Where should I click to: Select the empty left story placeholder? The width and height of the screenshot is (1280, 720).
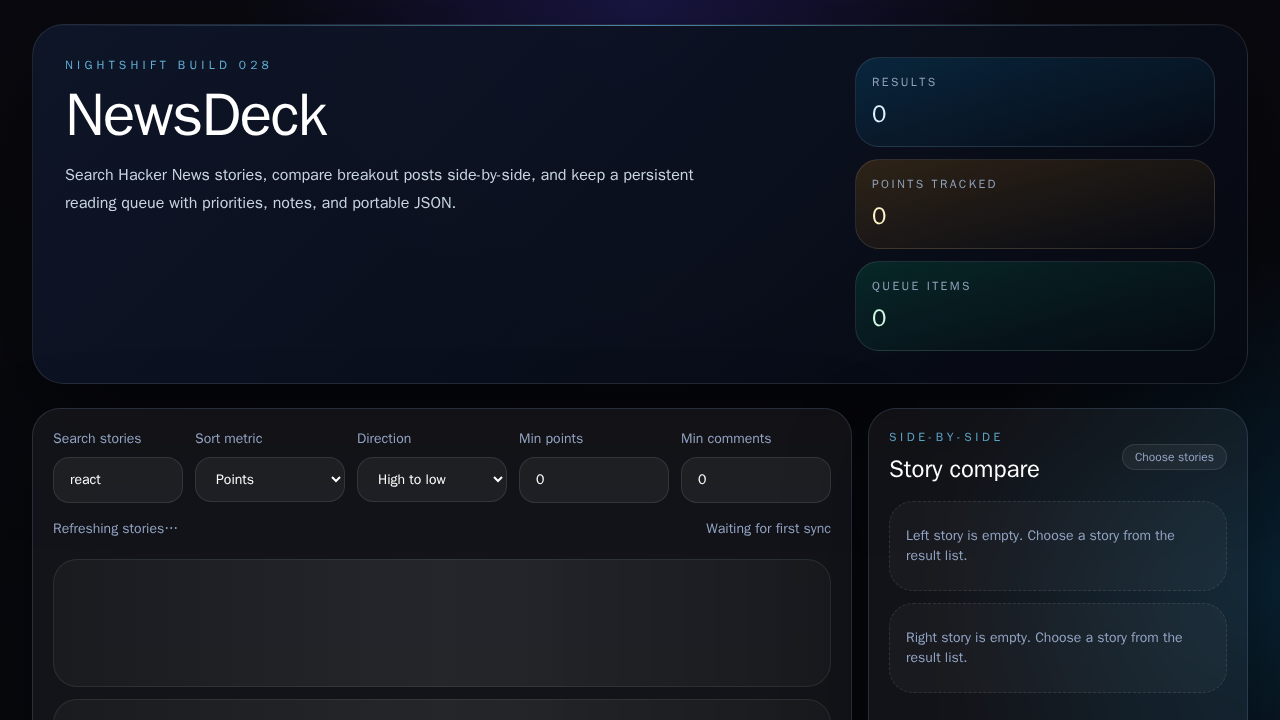click(1057, 546)
